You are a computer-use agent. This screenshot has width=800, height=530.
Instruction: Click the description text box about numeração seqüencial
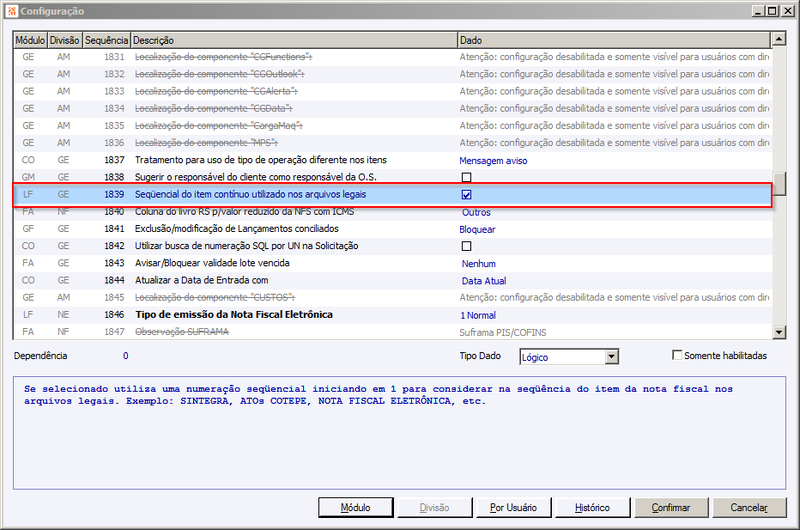click(x=399, y=433)
